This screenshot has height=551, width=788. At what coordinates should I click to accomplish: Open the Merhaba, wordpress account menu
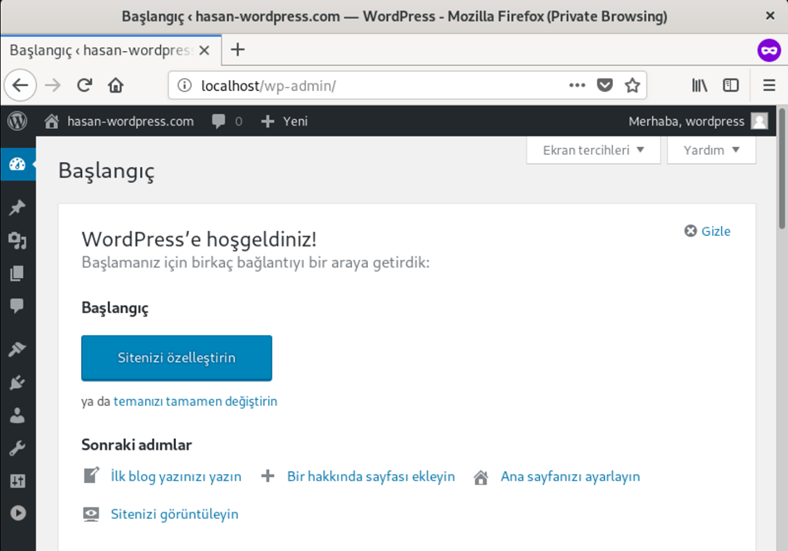click(698, 121)
